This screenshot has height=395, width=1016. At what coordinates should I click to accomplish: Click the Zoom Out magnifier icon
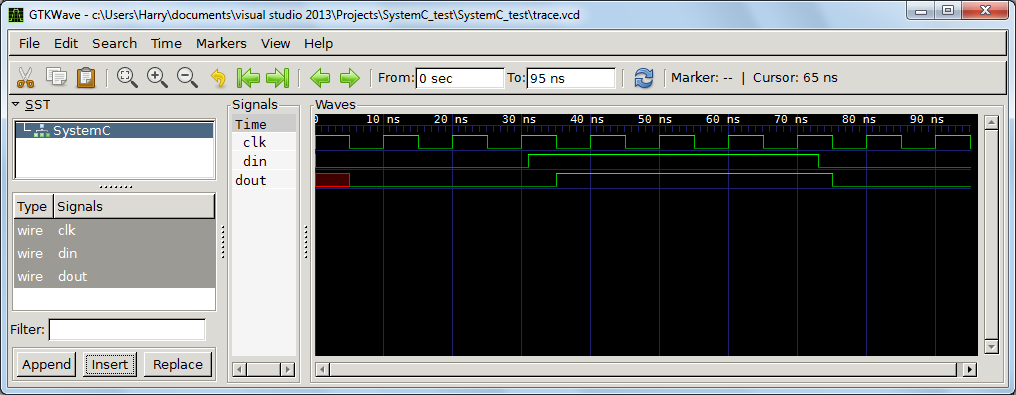(x=187, y=78)
